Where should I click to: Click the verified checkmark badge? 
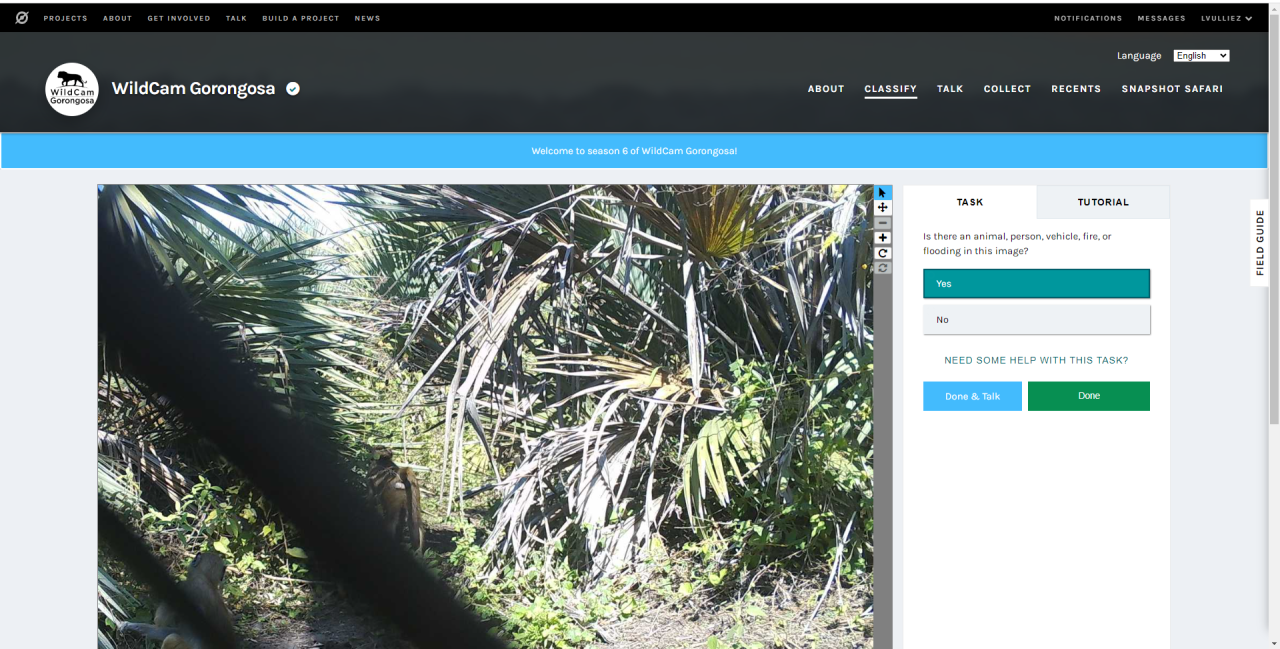tap(293, 88)
